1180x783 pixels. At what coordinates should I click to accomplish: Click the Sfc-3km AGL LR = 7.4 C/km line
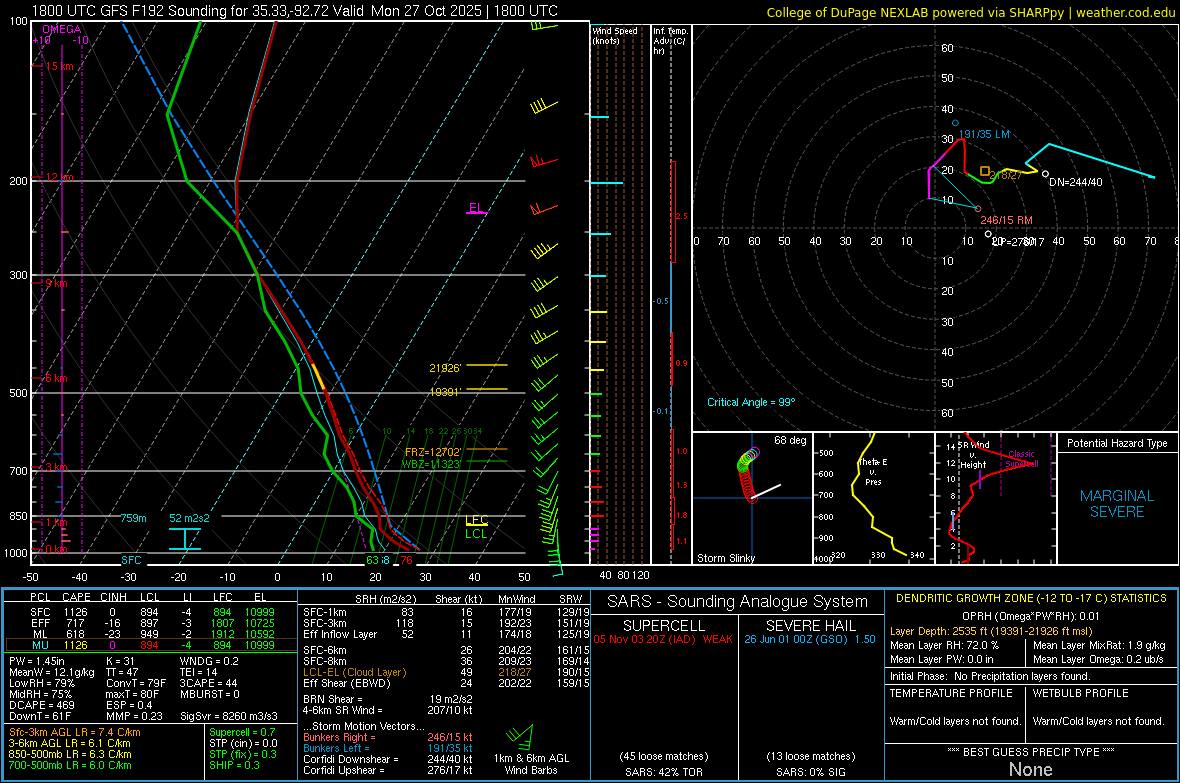(x=75, y=732)
